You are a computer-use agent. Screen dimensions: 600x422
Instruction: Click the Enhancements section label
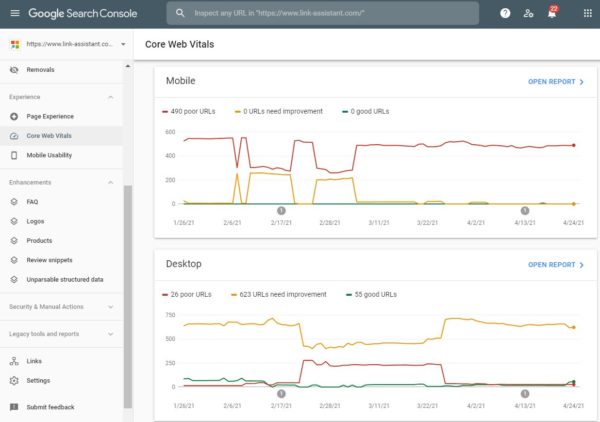pos(30,182)
